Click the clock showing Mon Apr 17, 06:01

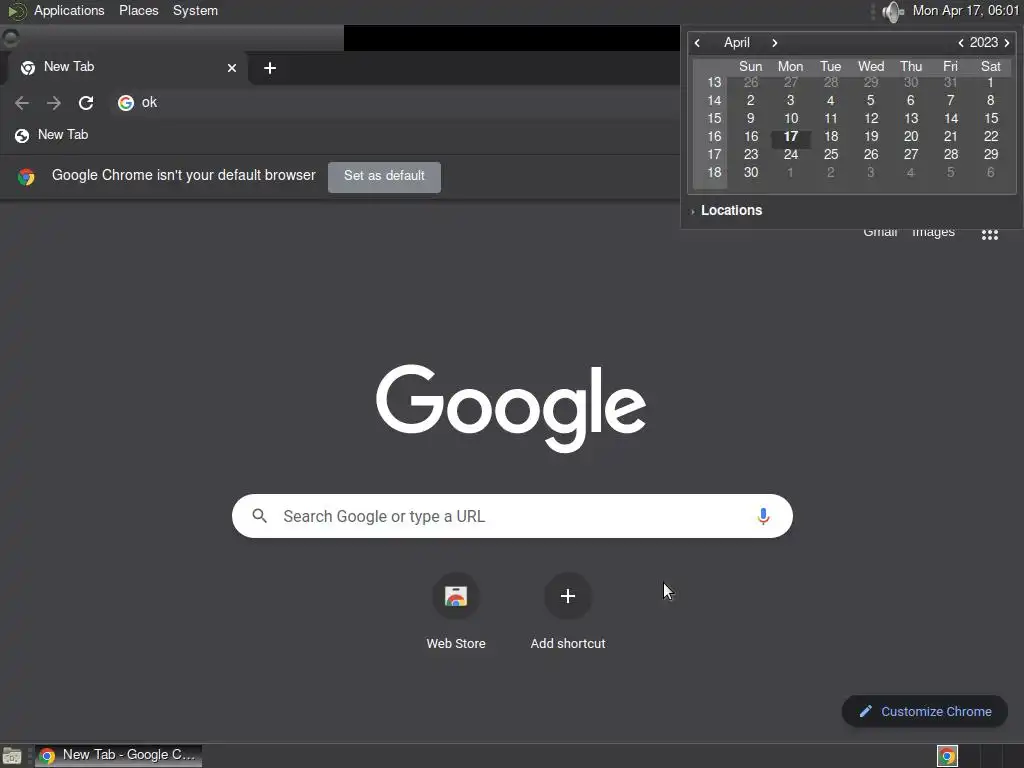click(965, 10)
